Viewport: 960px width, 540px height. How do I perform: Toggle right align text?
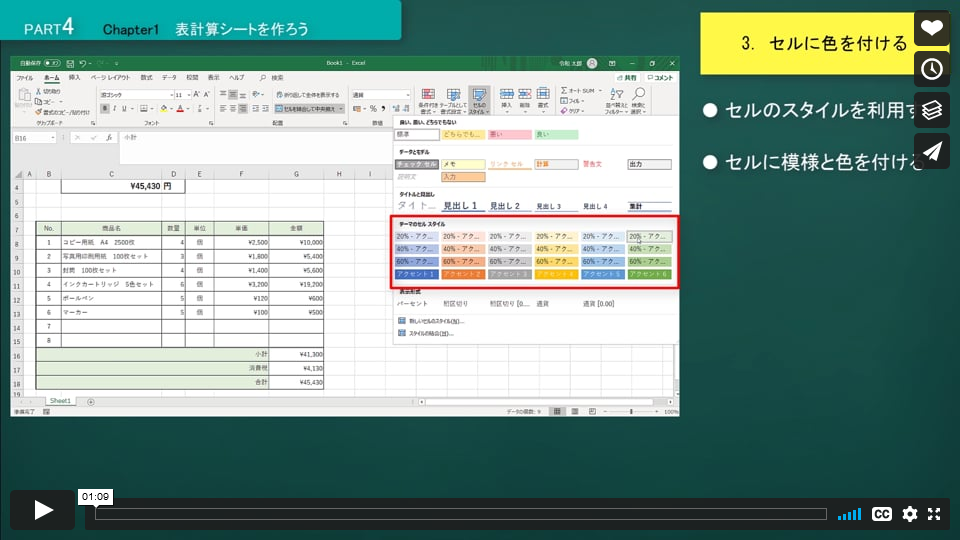[242, 108]
